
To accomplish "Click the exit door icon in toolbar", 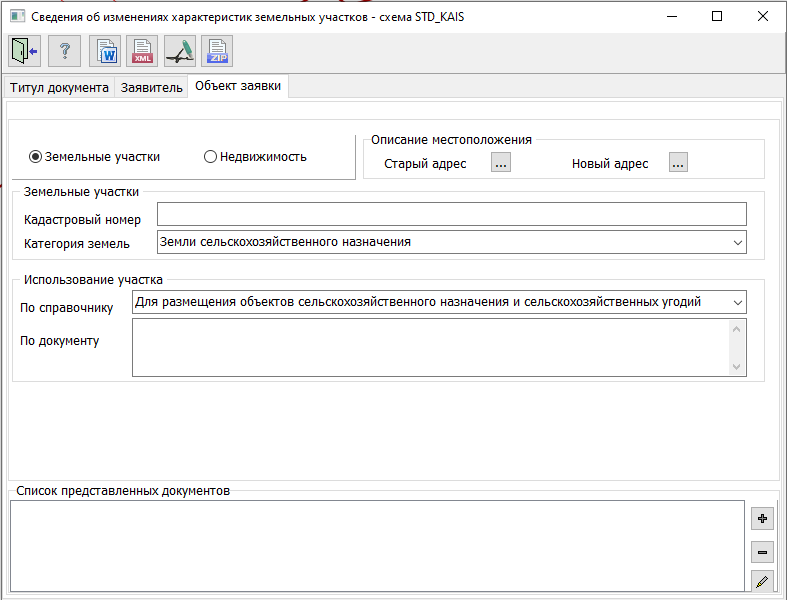I will 24,50.
